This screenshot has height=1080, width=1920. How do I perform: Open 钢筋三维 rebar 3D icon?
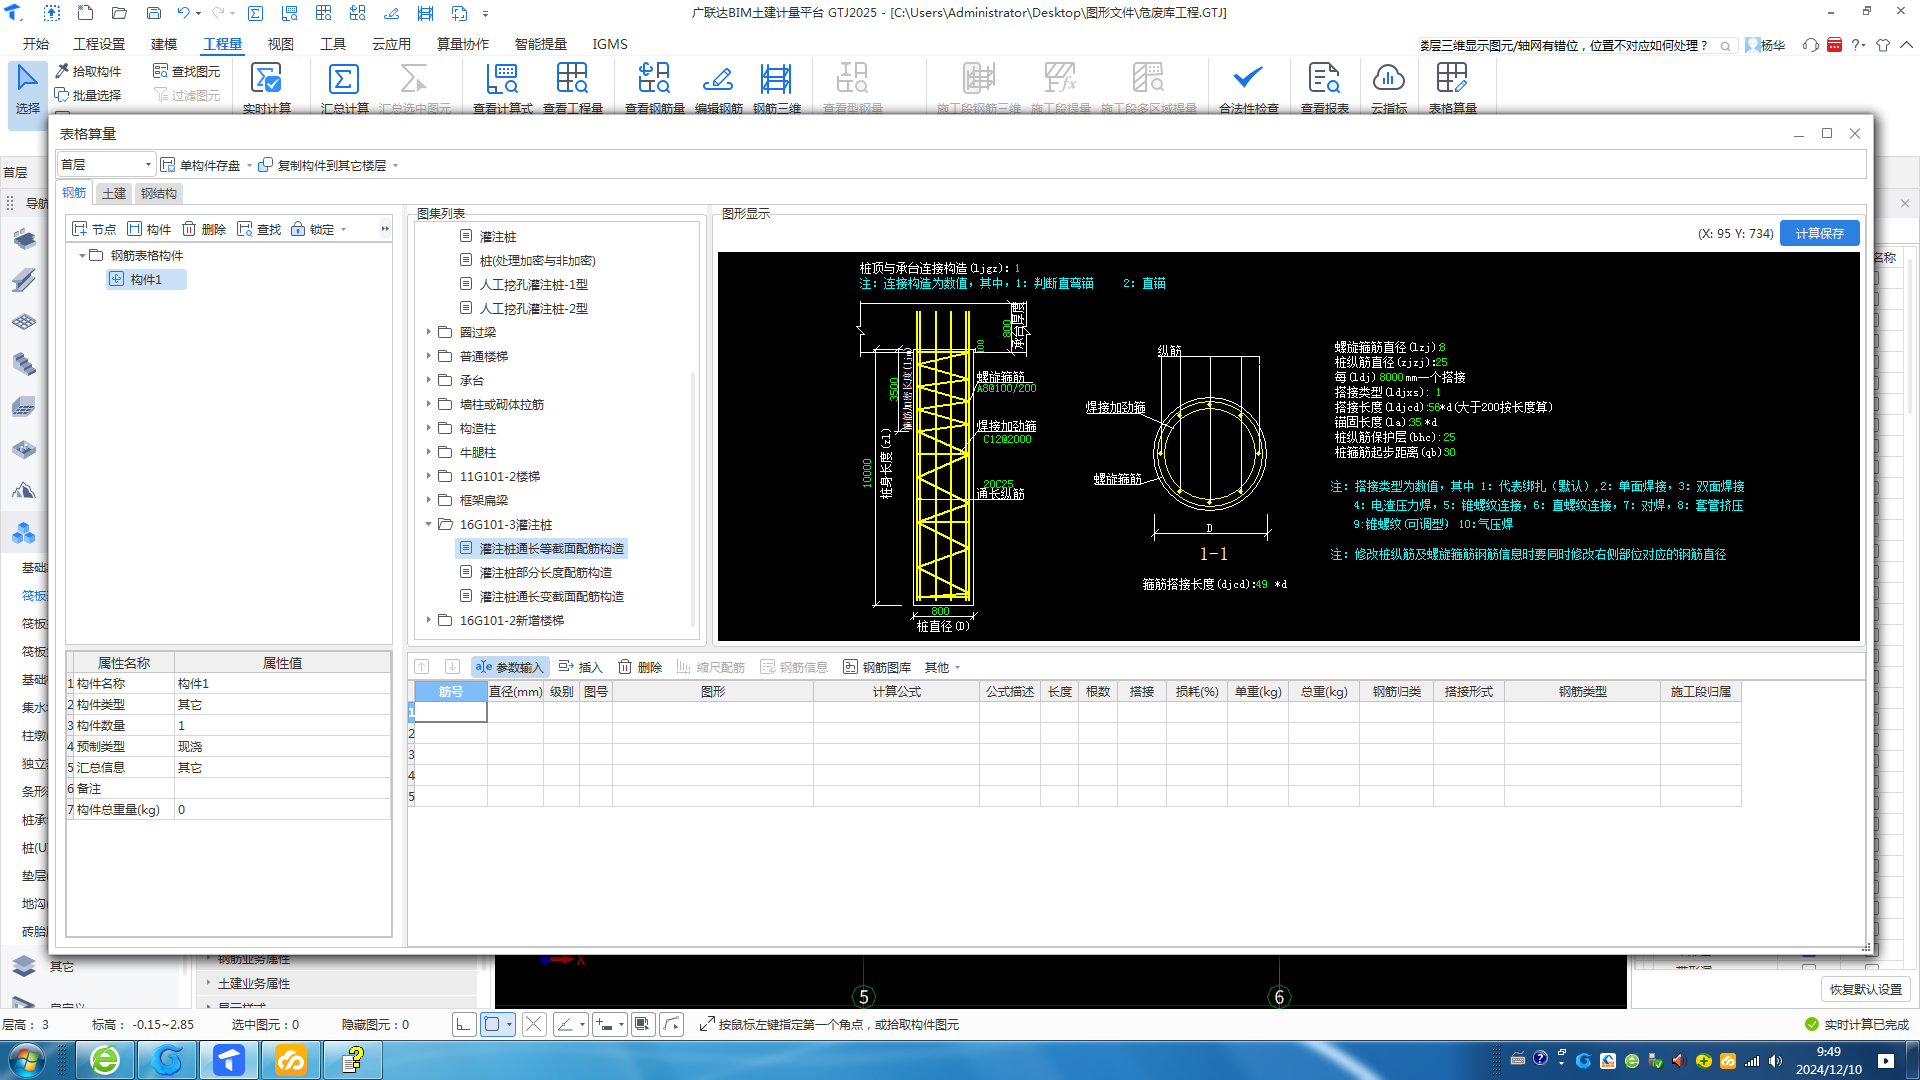(776, 88)
